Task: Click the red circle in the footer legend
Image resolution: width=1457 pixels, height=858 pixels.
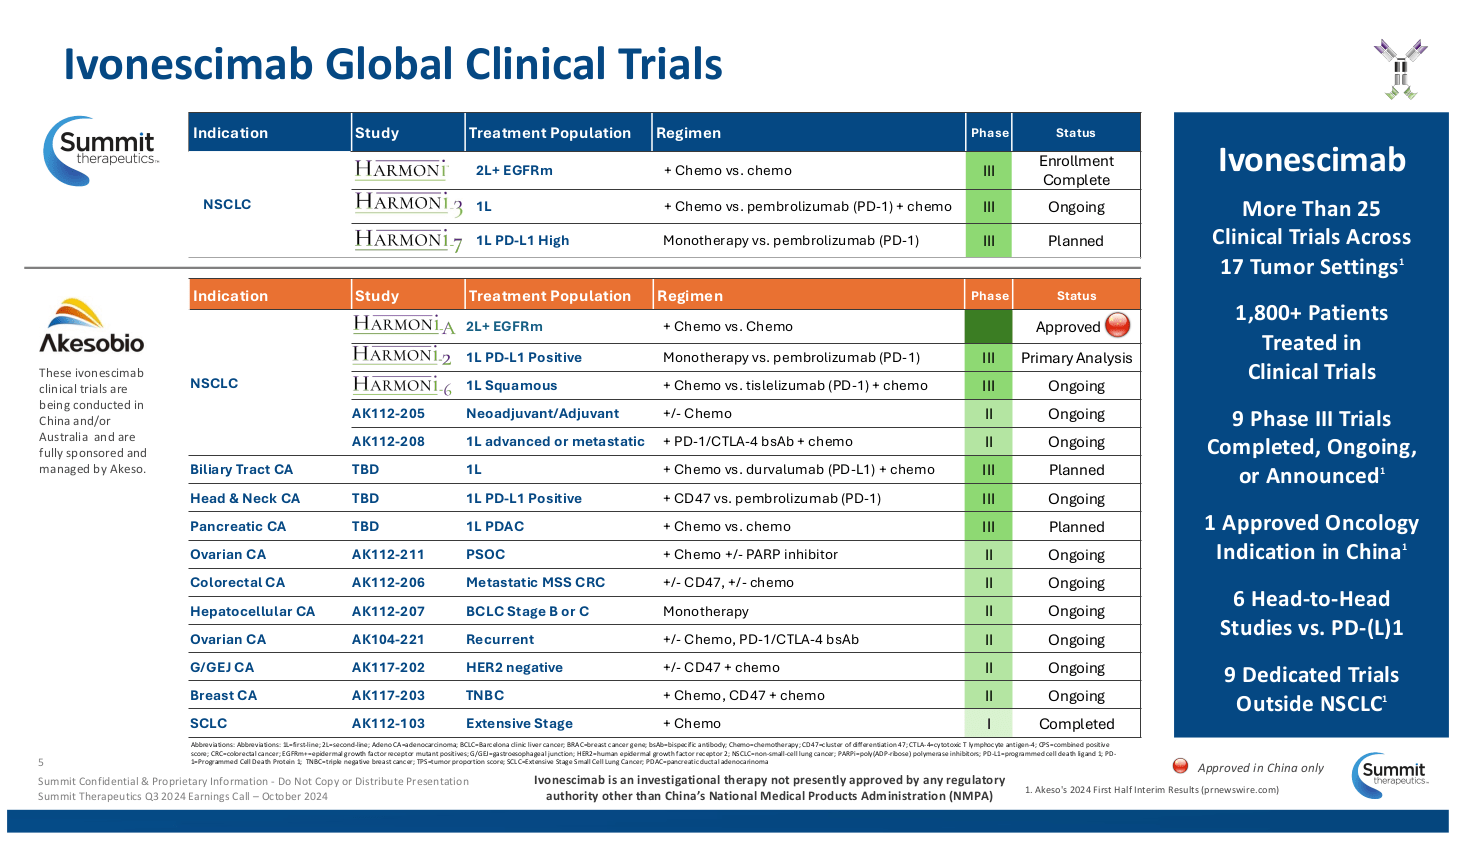Action: (1180, 764)
